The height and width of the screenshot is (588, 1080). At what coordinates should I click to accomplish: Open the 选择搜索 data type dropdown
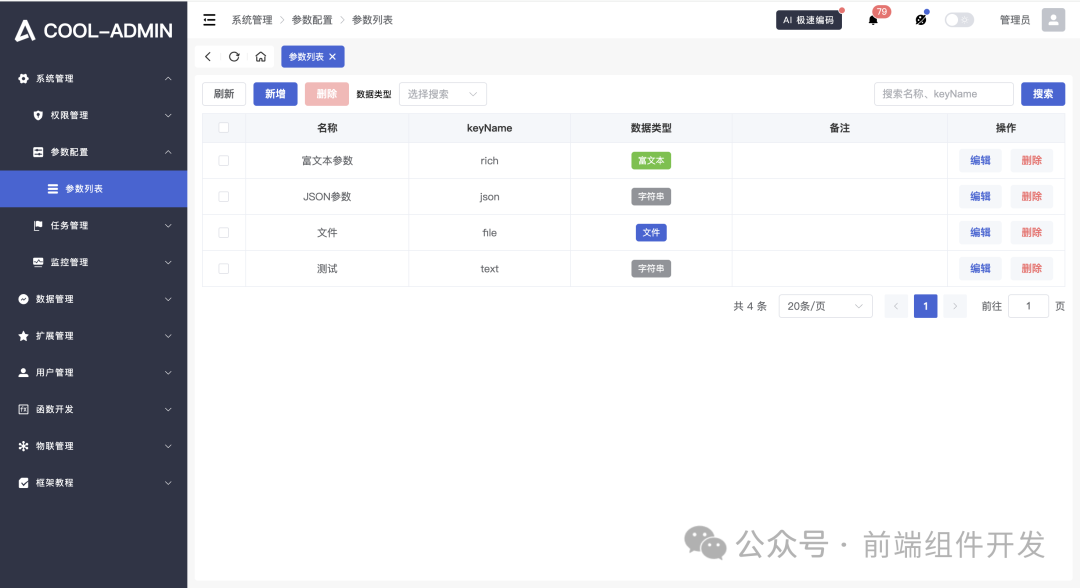(x=441, y=93)
